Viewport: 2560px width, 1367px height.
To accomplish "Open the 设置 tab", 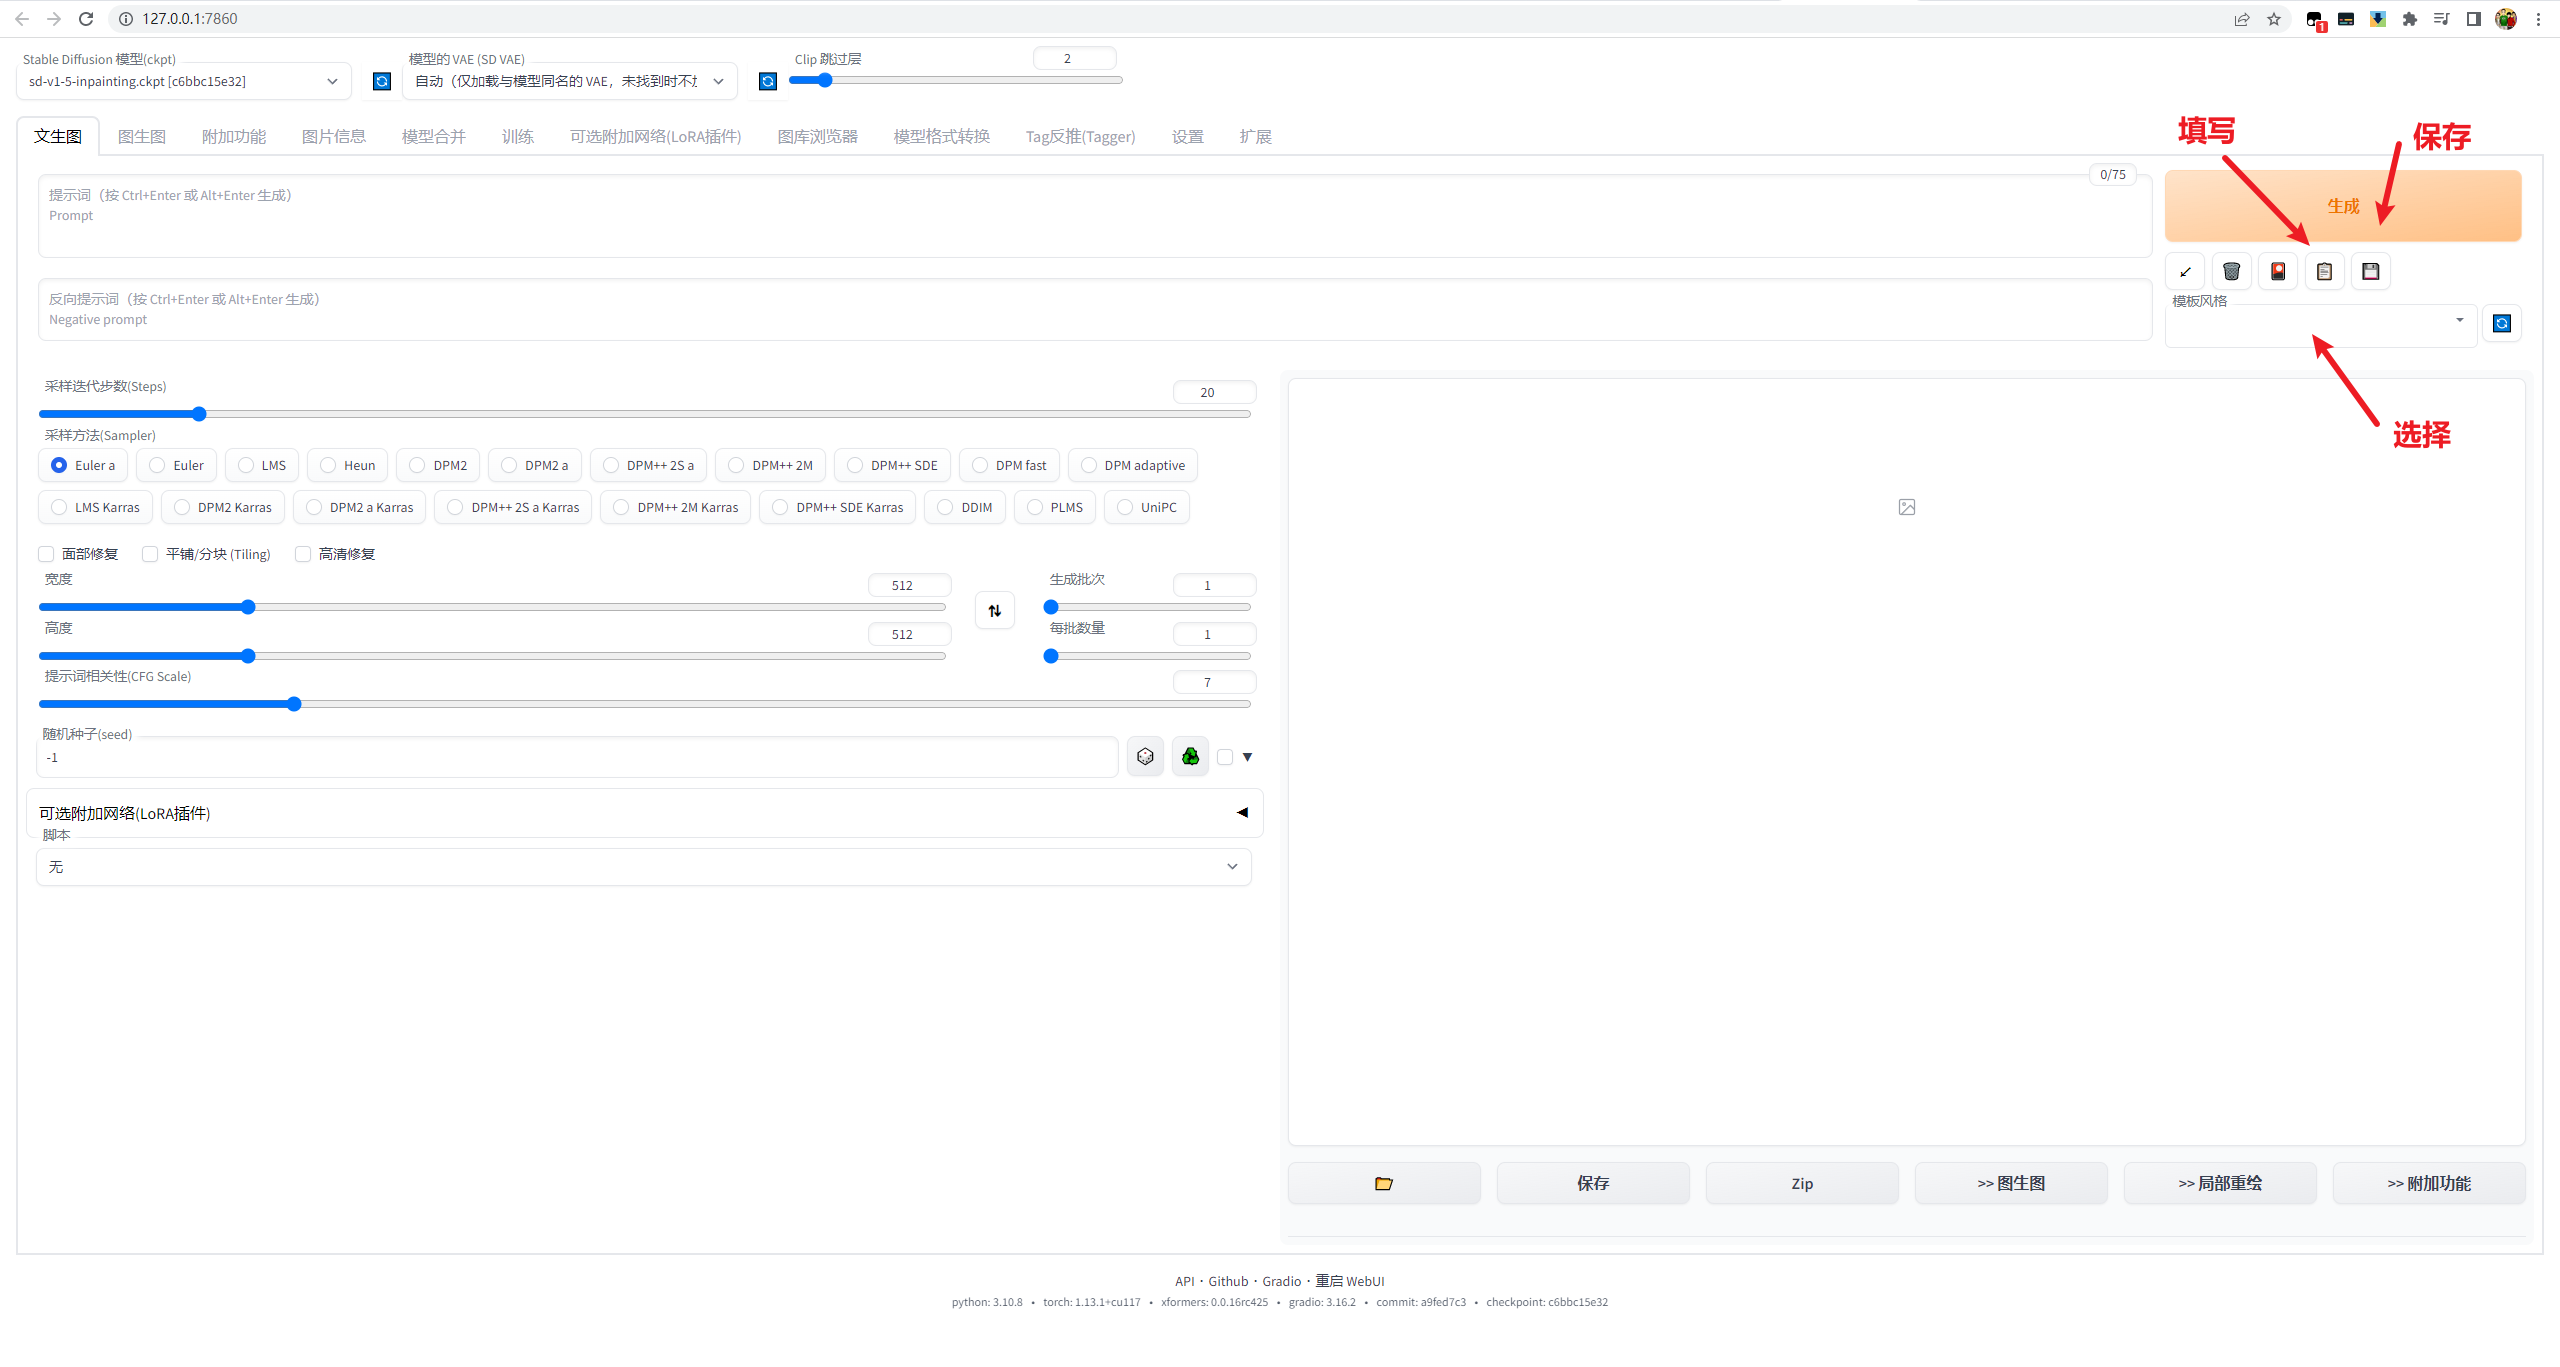I will [x=1187, y=136].
